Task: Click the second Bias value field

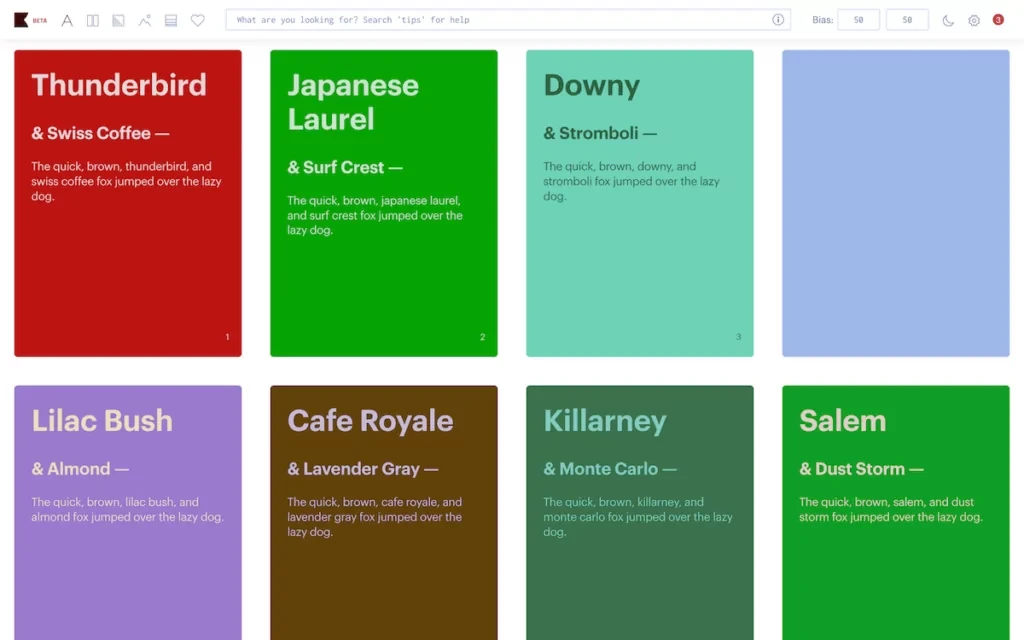Action: click(907, 20)
